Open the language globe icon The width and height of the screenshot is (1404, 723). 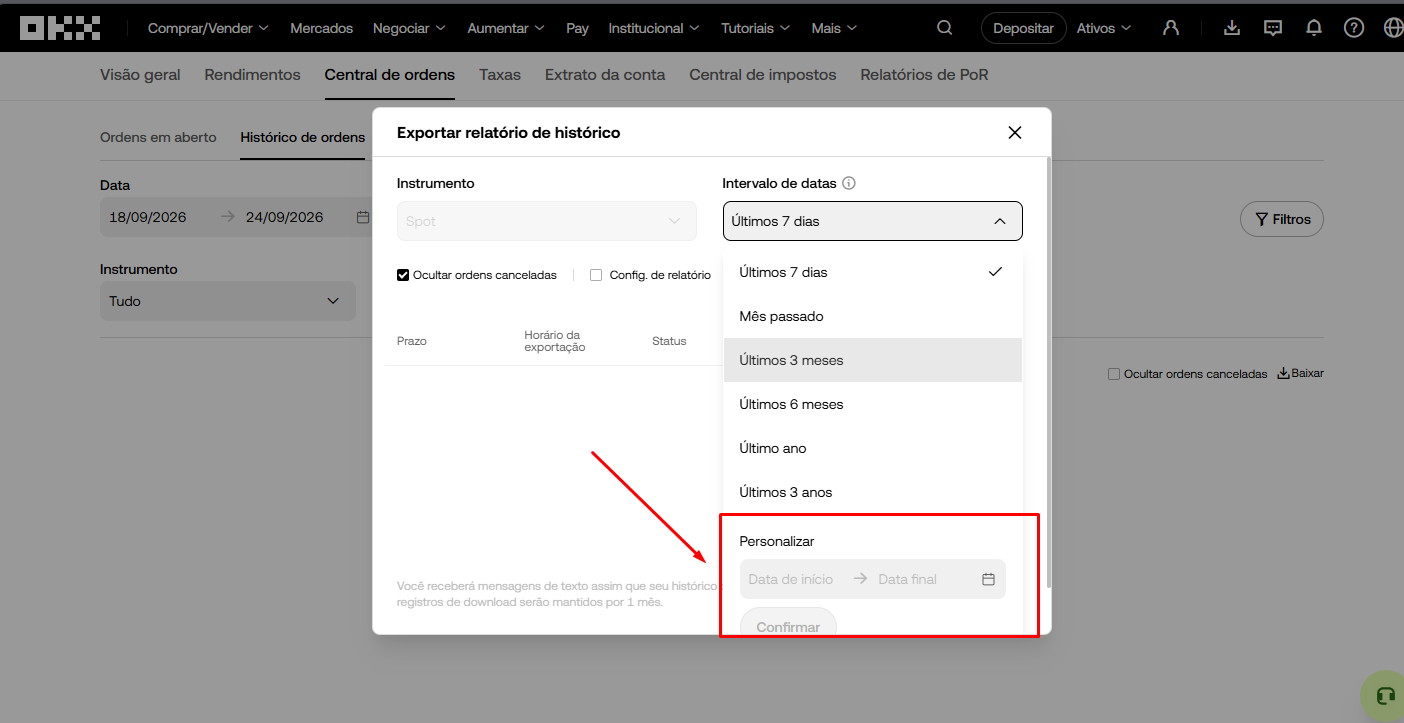(x=1393, y=28)
